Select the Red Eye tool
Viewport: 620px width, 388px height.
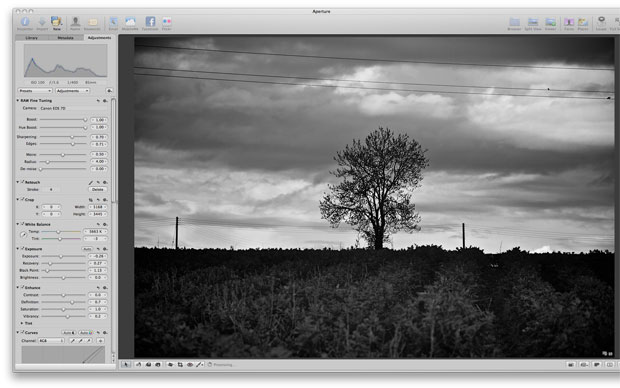coord(190,364)
